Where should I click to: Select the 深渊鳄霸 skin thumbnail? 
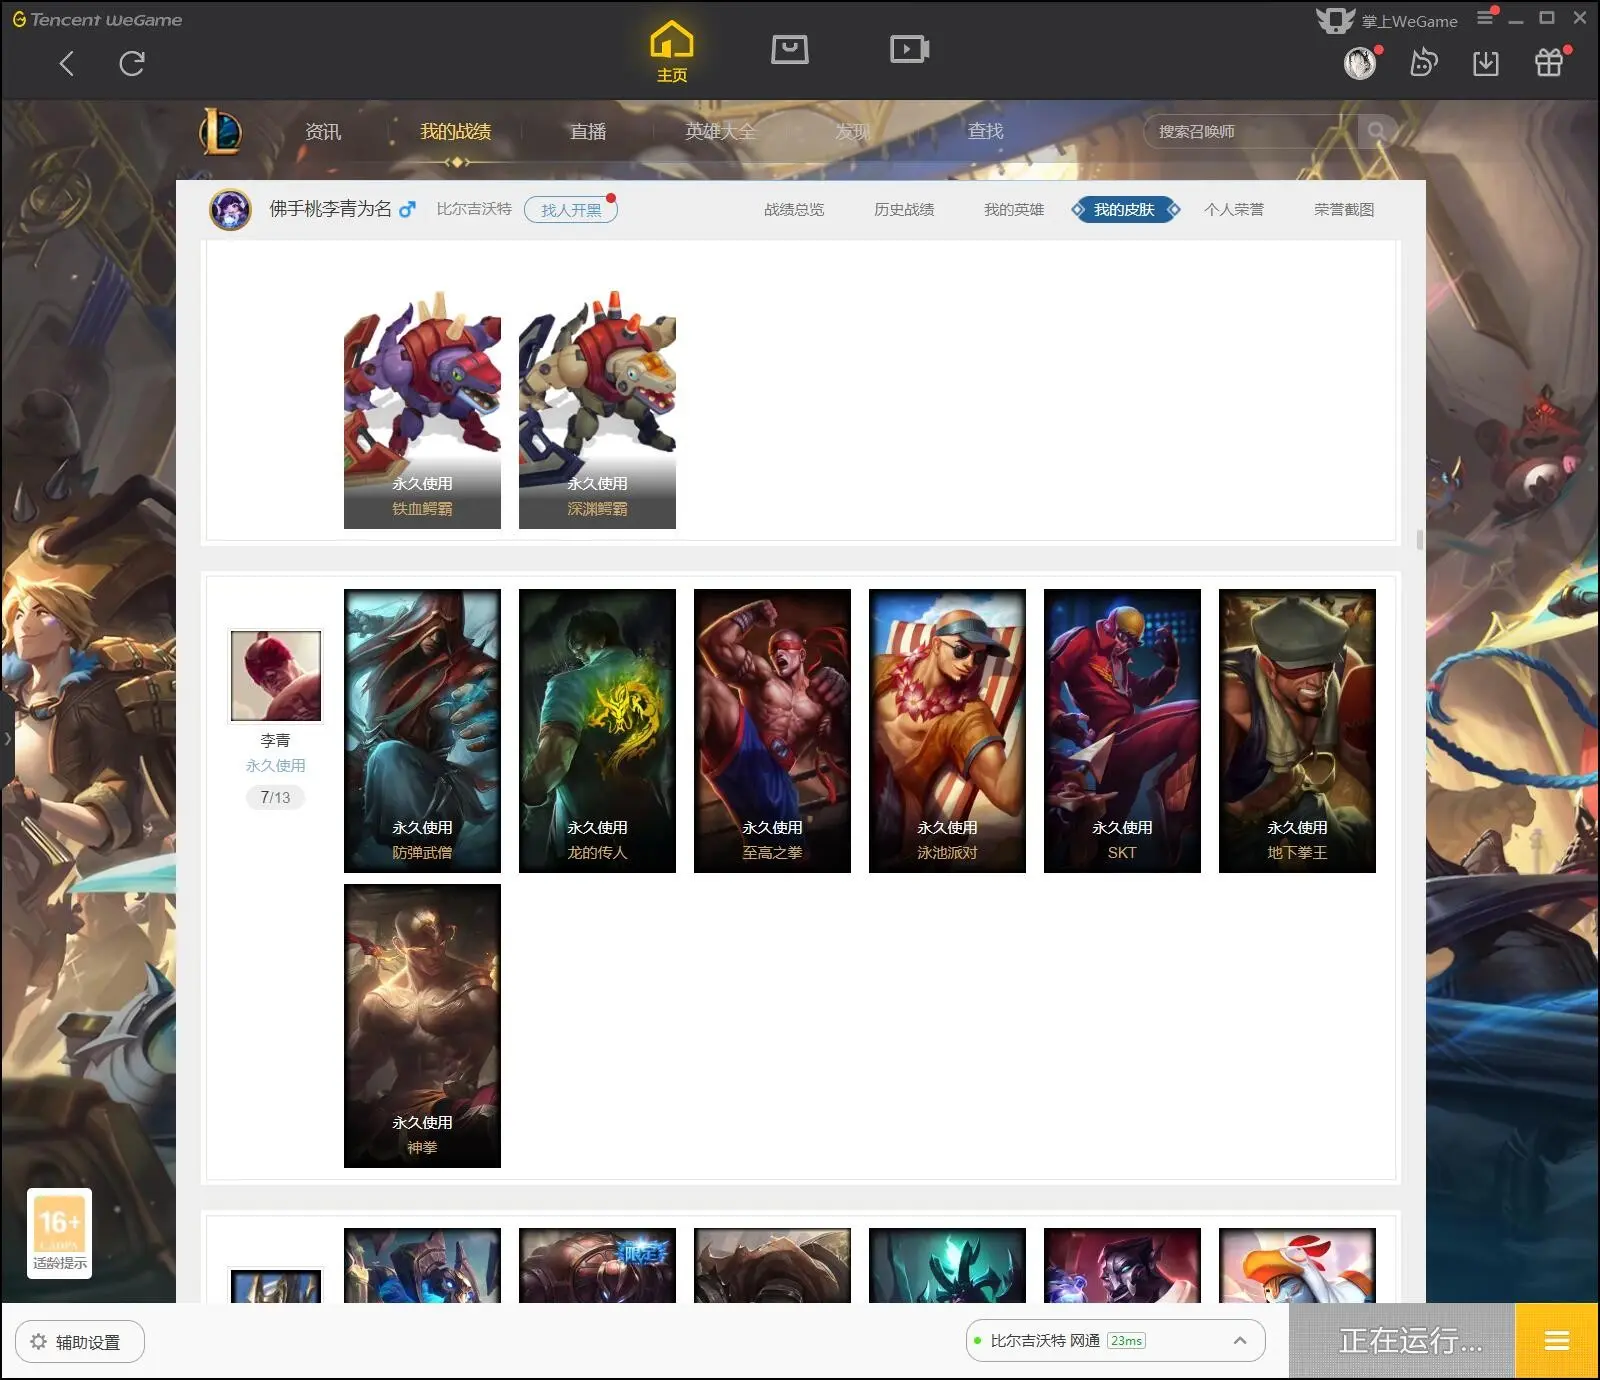[x=597, y=409]
